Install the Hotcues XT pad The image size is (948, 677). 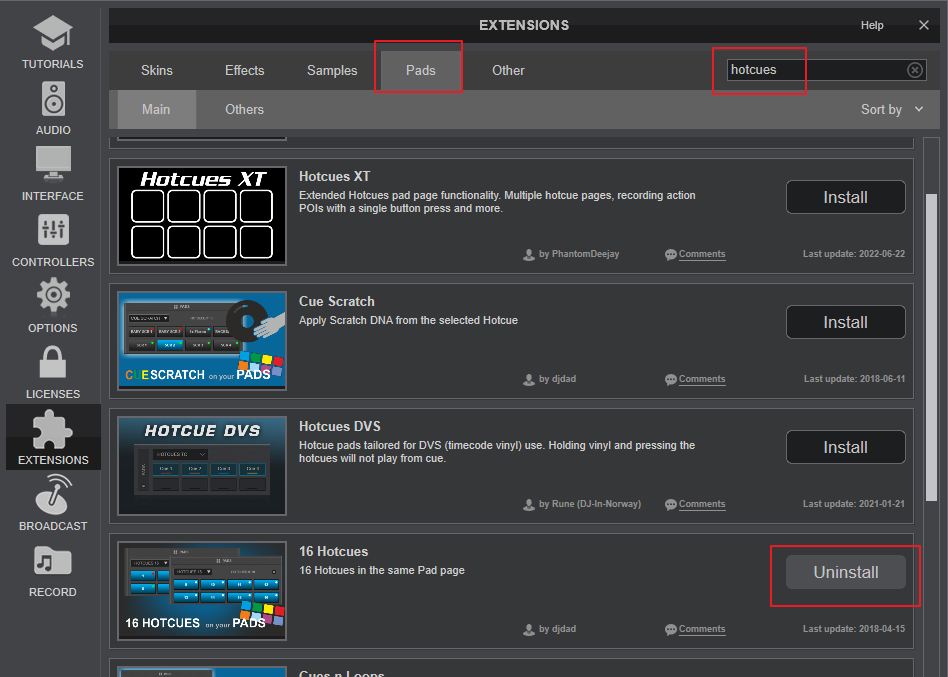pos(845,197)
